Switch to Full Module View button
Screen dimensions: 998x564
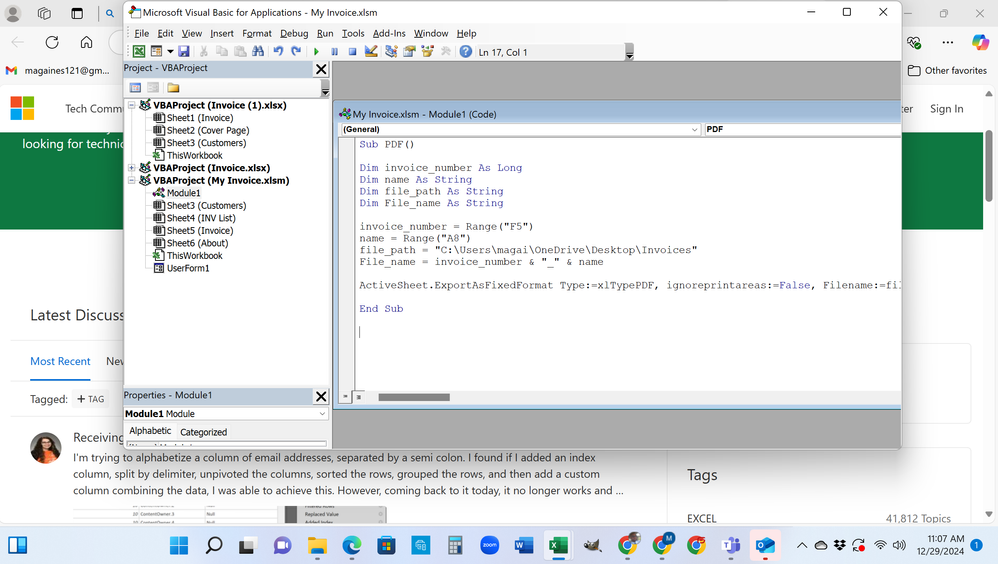coord(358,397)
